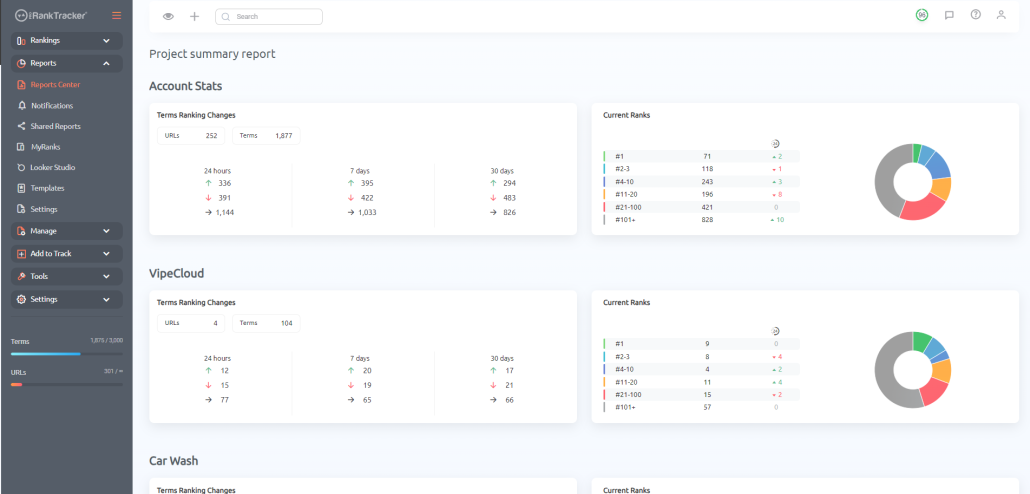Click Account Stats #11-20 orange color marker
This screenshot has height=494, width=1030.
pyautogui.click(x=604, y=194)
